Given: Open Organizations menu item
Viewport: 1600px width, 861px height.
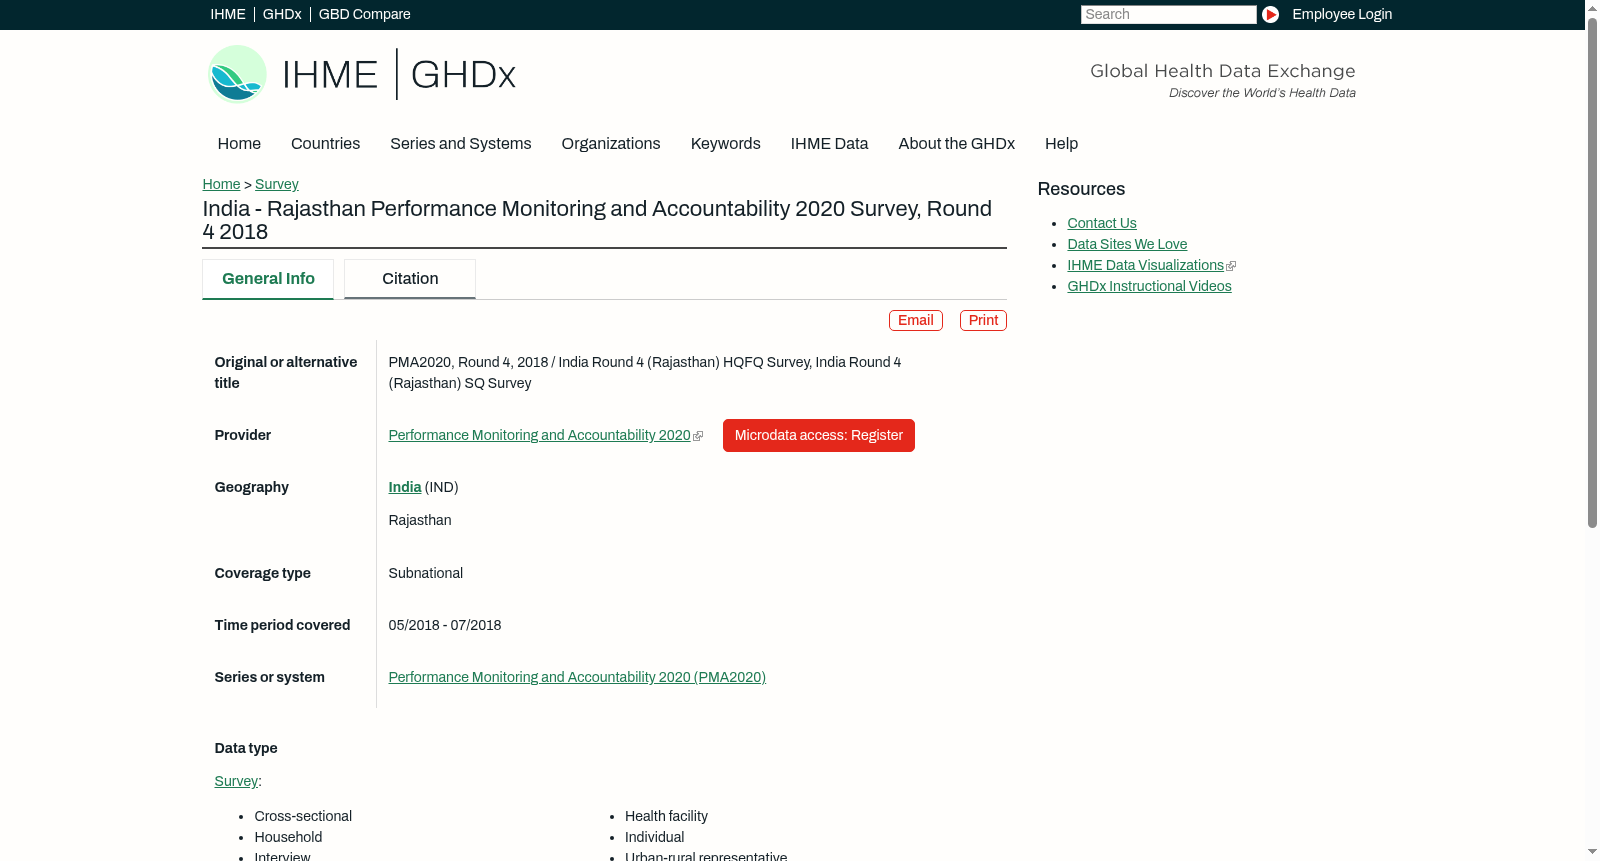Looking at the screenshot, I should pyautogui.click(x=611, y=144).
